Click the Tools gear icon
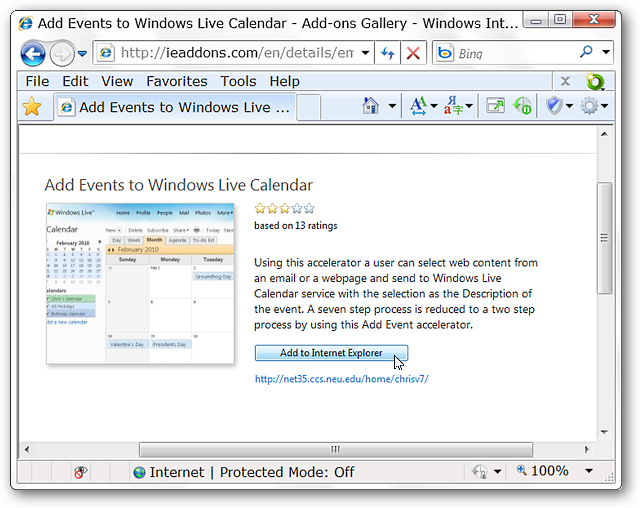The height and width of the screenshot is (508, 640). click(x=589, y=106)
